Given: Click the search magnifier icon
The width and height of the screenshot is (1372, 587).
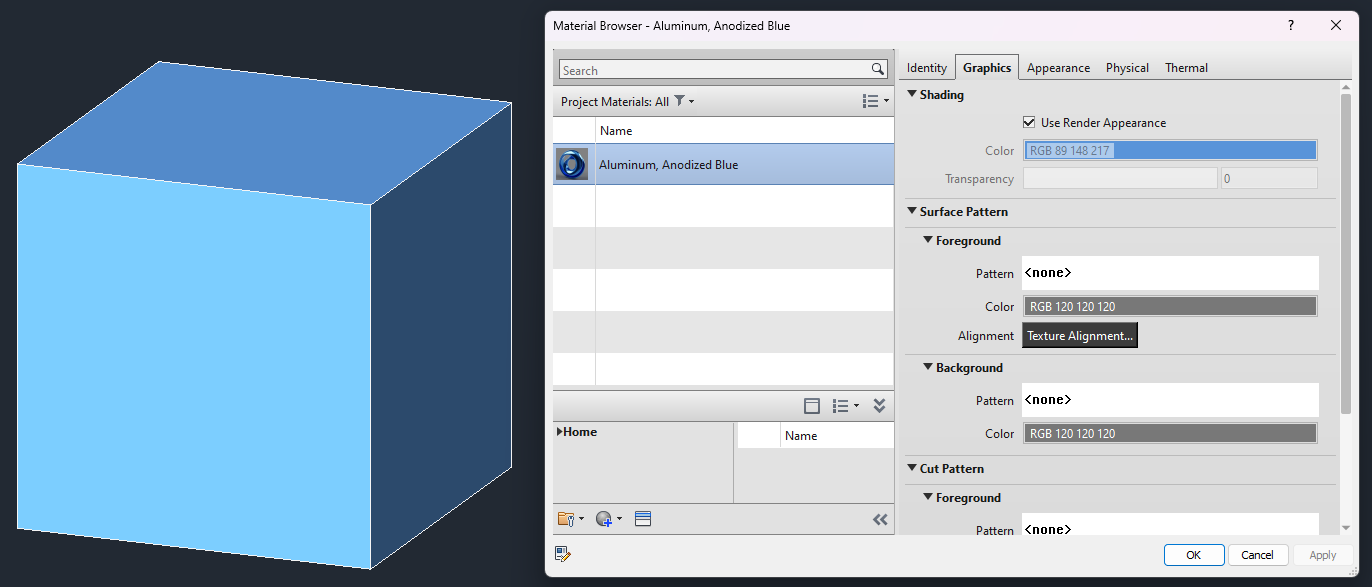Looking at the screenshot, I should pos(878,69).
